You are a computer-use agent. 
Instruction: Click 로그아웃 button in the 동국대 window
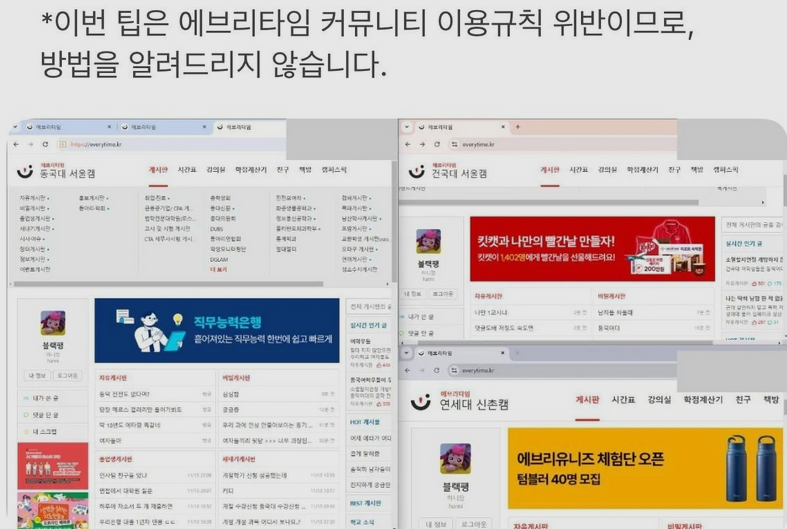(67, 375)
